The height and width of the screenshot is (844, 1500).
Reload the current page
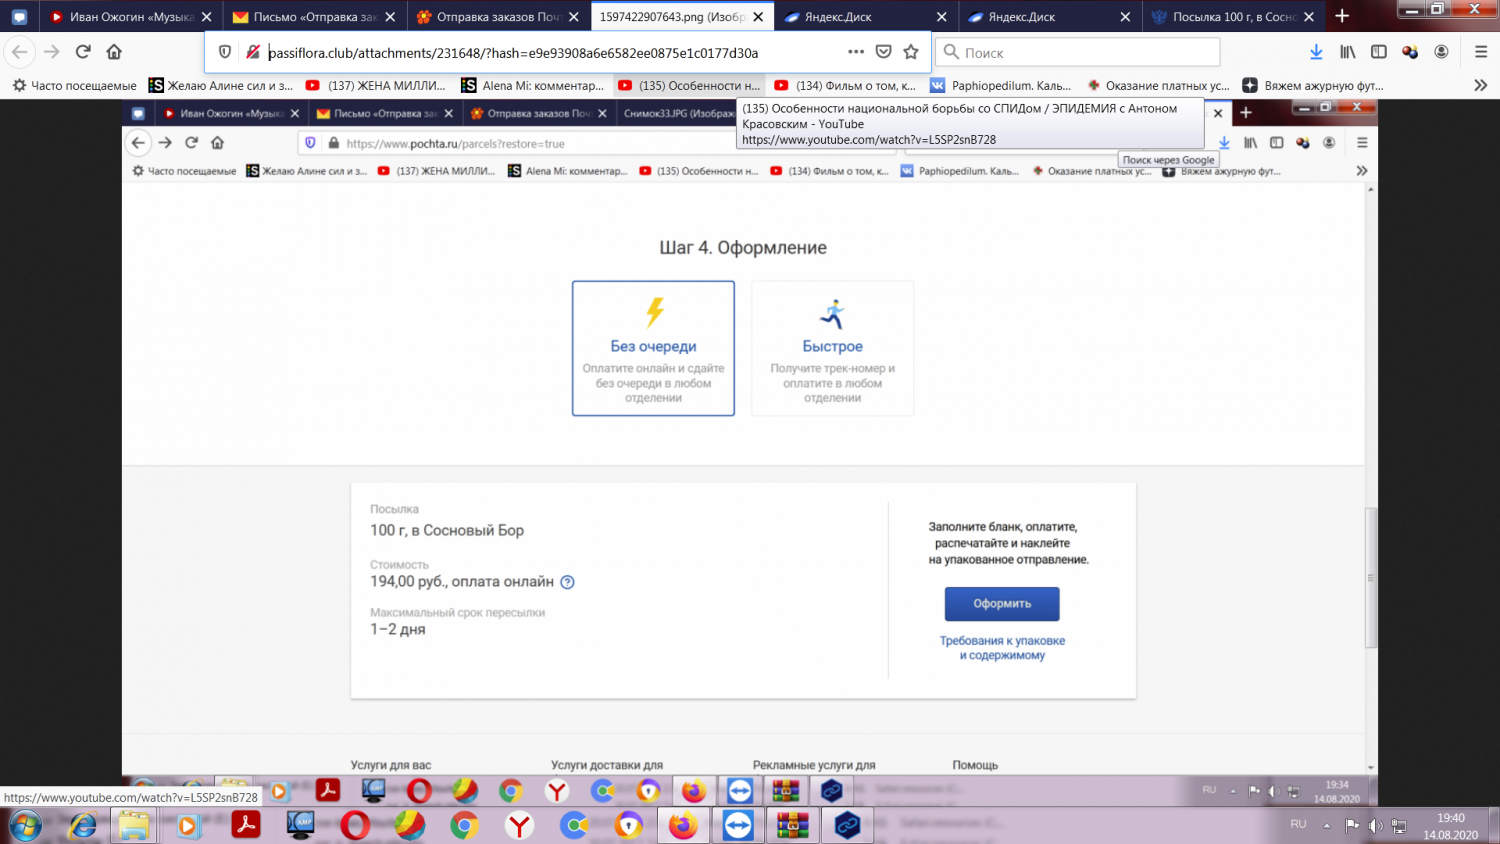tap(83, 52)
